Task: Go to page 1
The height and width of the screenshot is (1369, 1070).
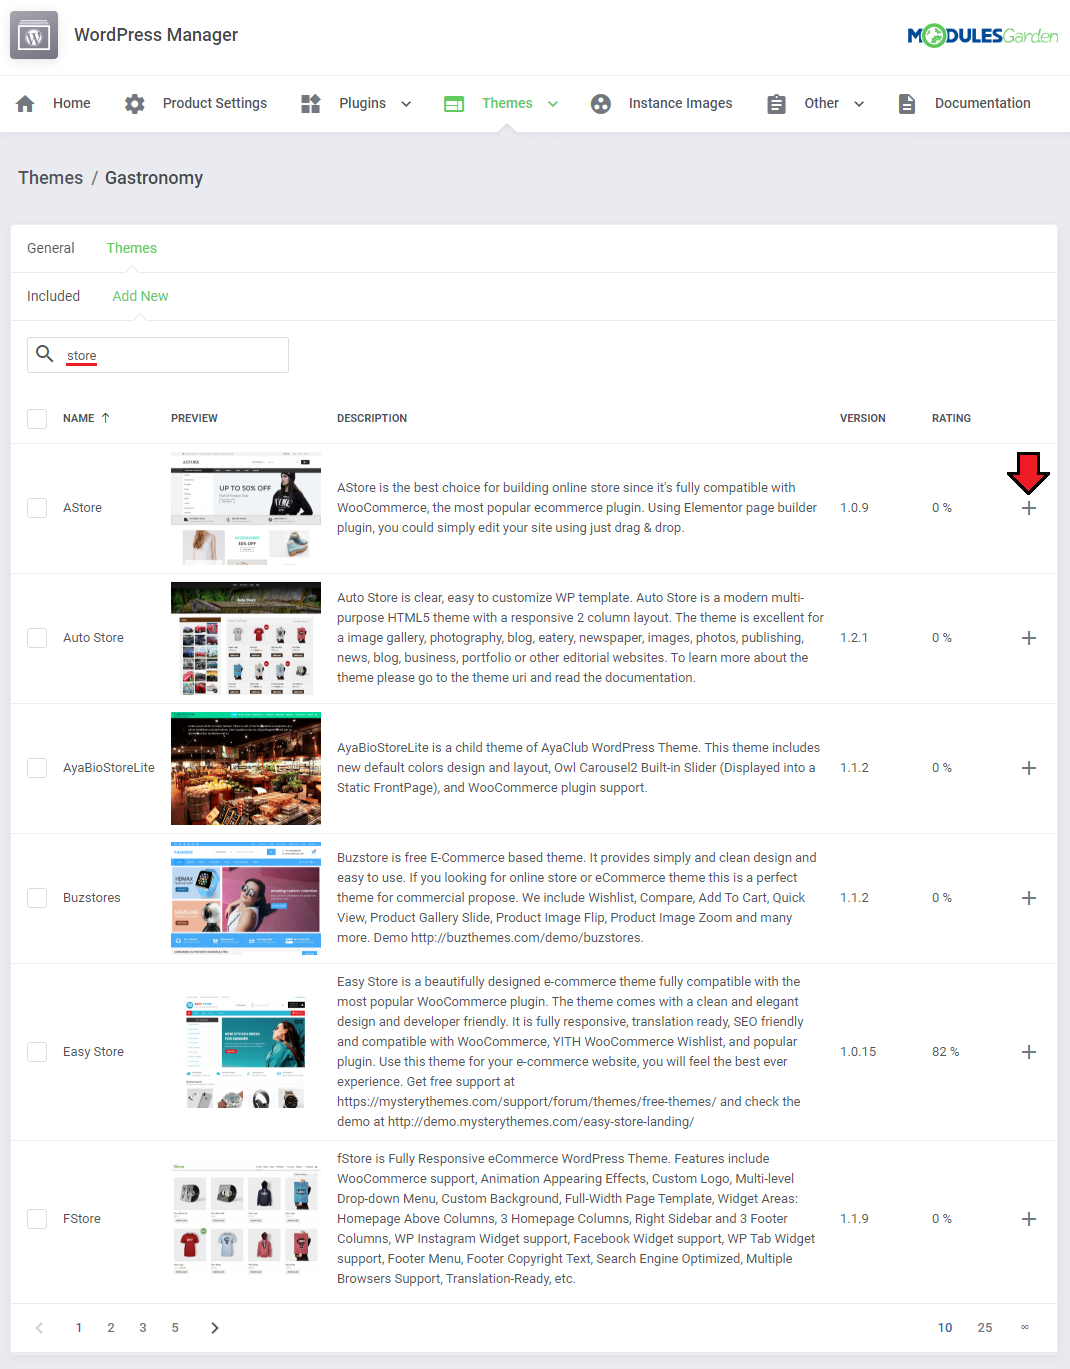Action: (x=79, y=1328)
